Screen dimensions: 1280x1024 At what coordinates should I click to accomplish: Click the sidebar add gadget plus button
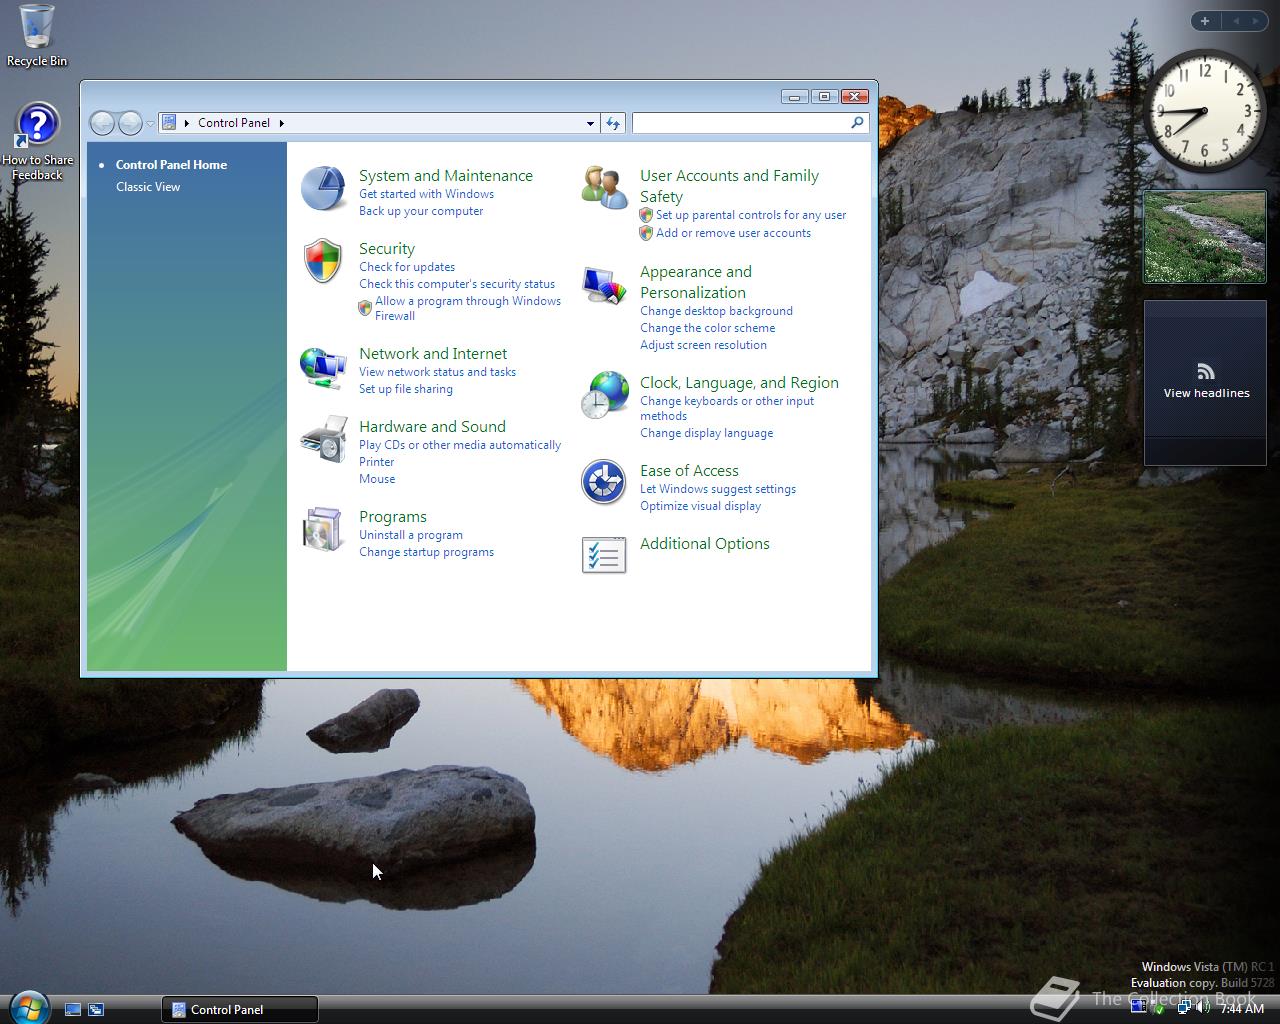[1205, 21]
